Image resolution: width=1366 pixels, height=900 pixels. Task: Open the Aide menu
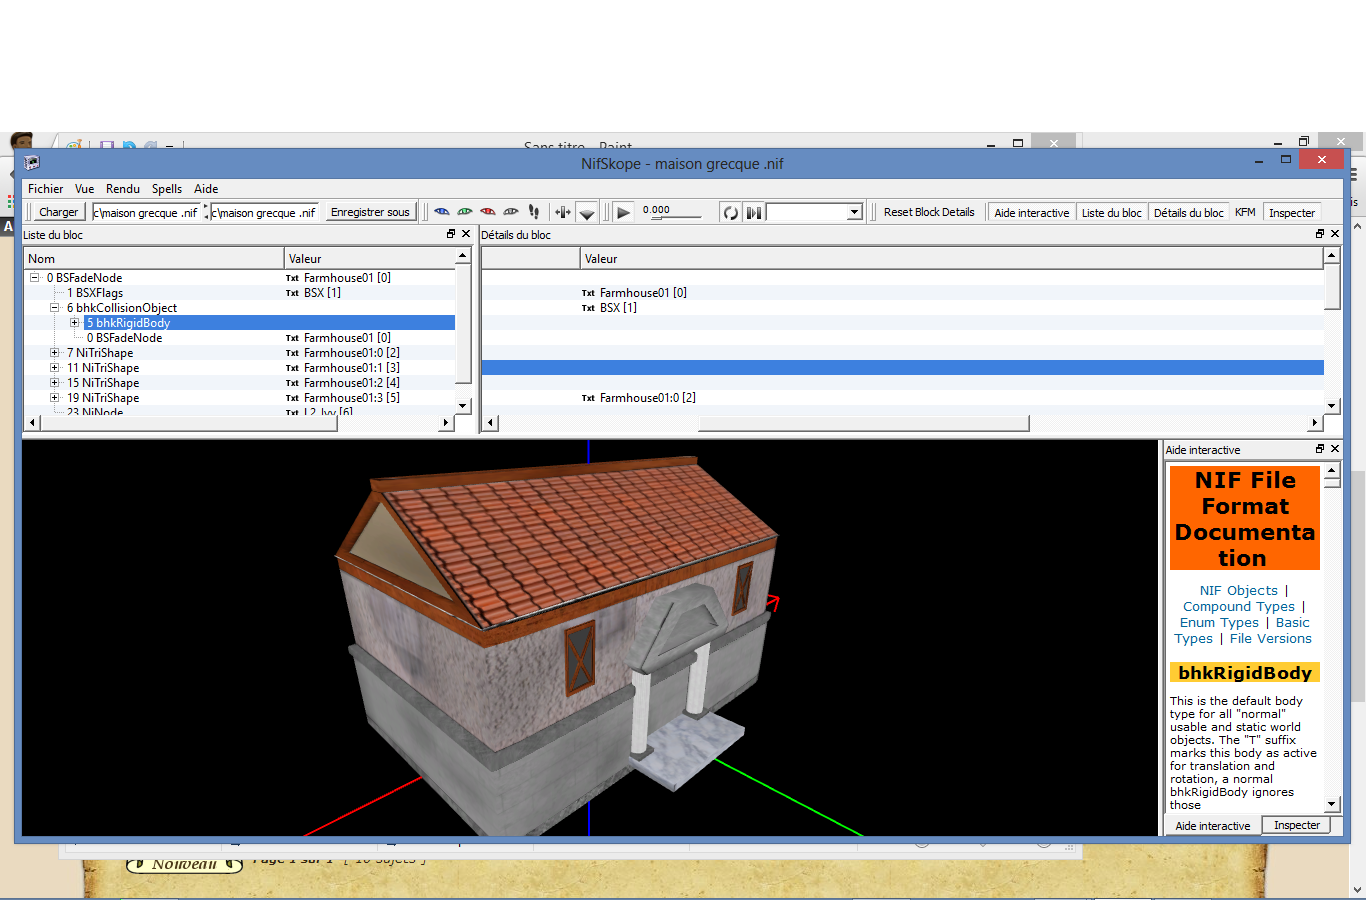(x=206, y=188)
